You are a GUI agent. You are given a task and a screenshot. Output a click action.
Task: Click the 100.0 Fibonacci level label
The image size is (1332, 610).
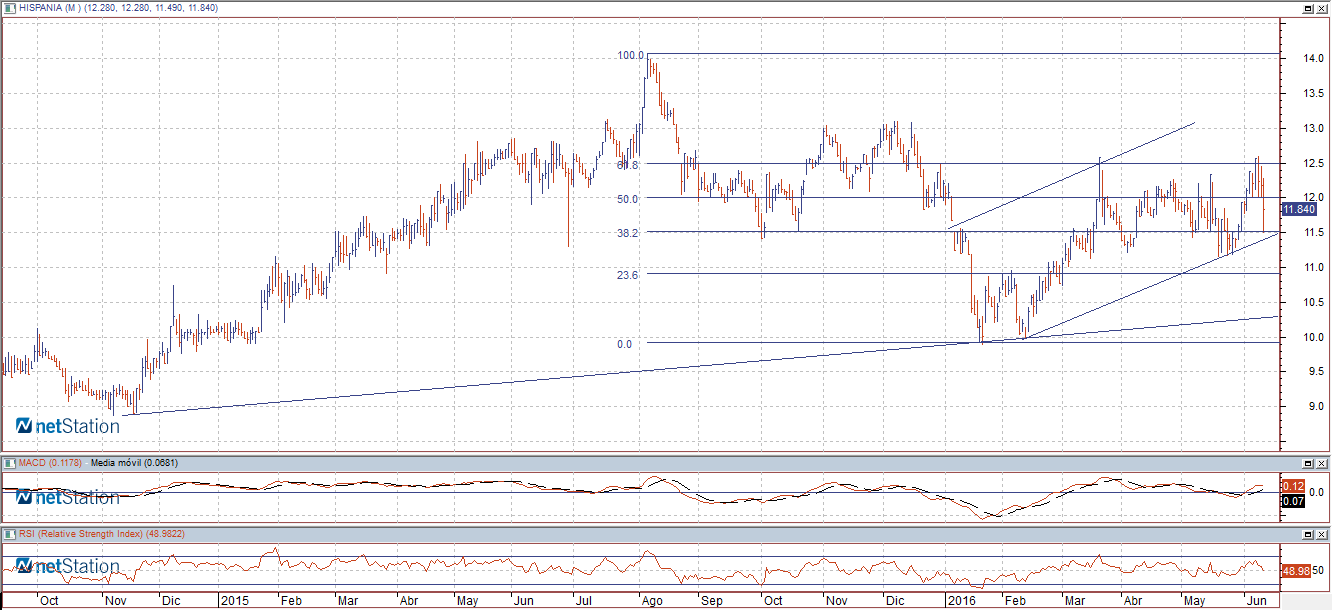tap(630, 56)
